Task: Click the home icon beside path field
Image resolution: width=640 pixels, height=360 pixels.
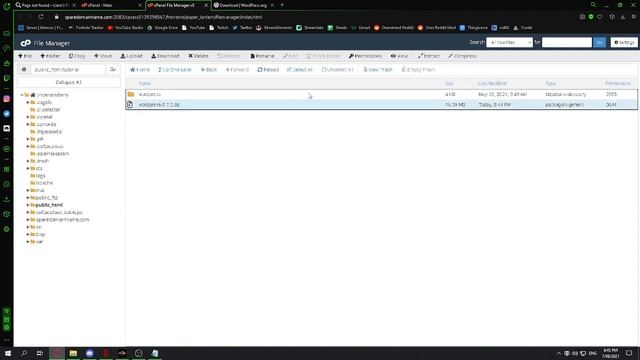Action: [24, 69]
